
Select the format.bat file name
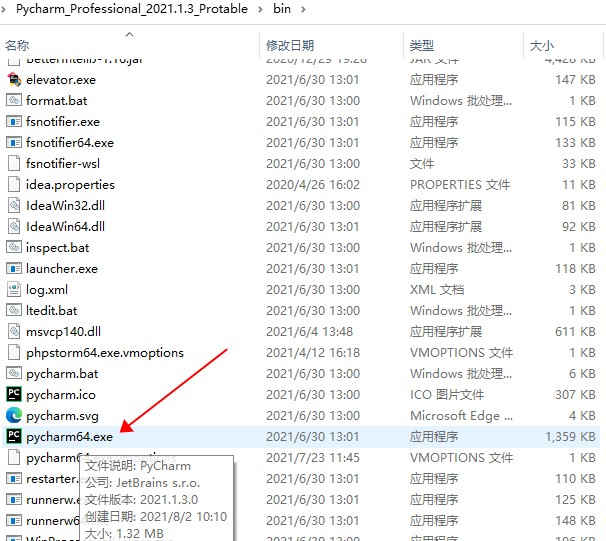[x=57, y=101]
